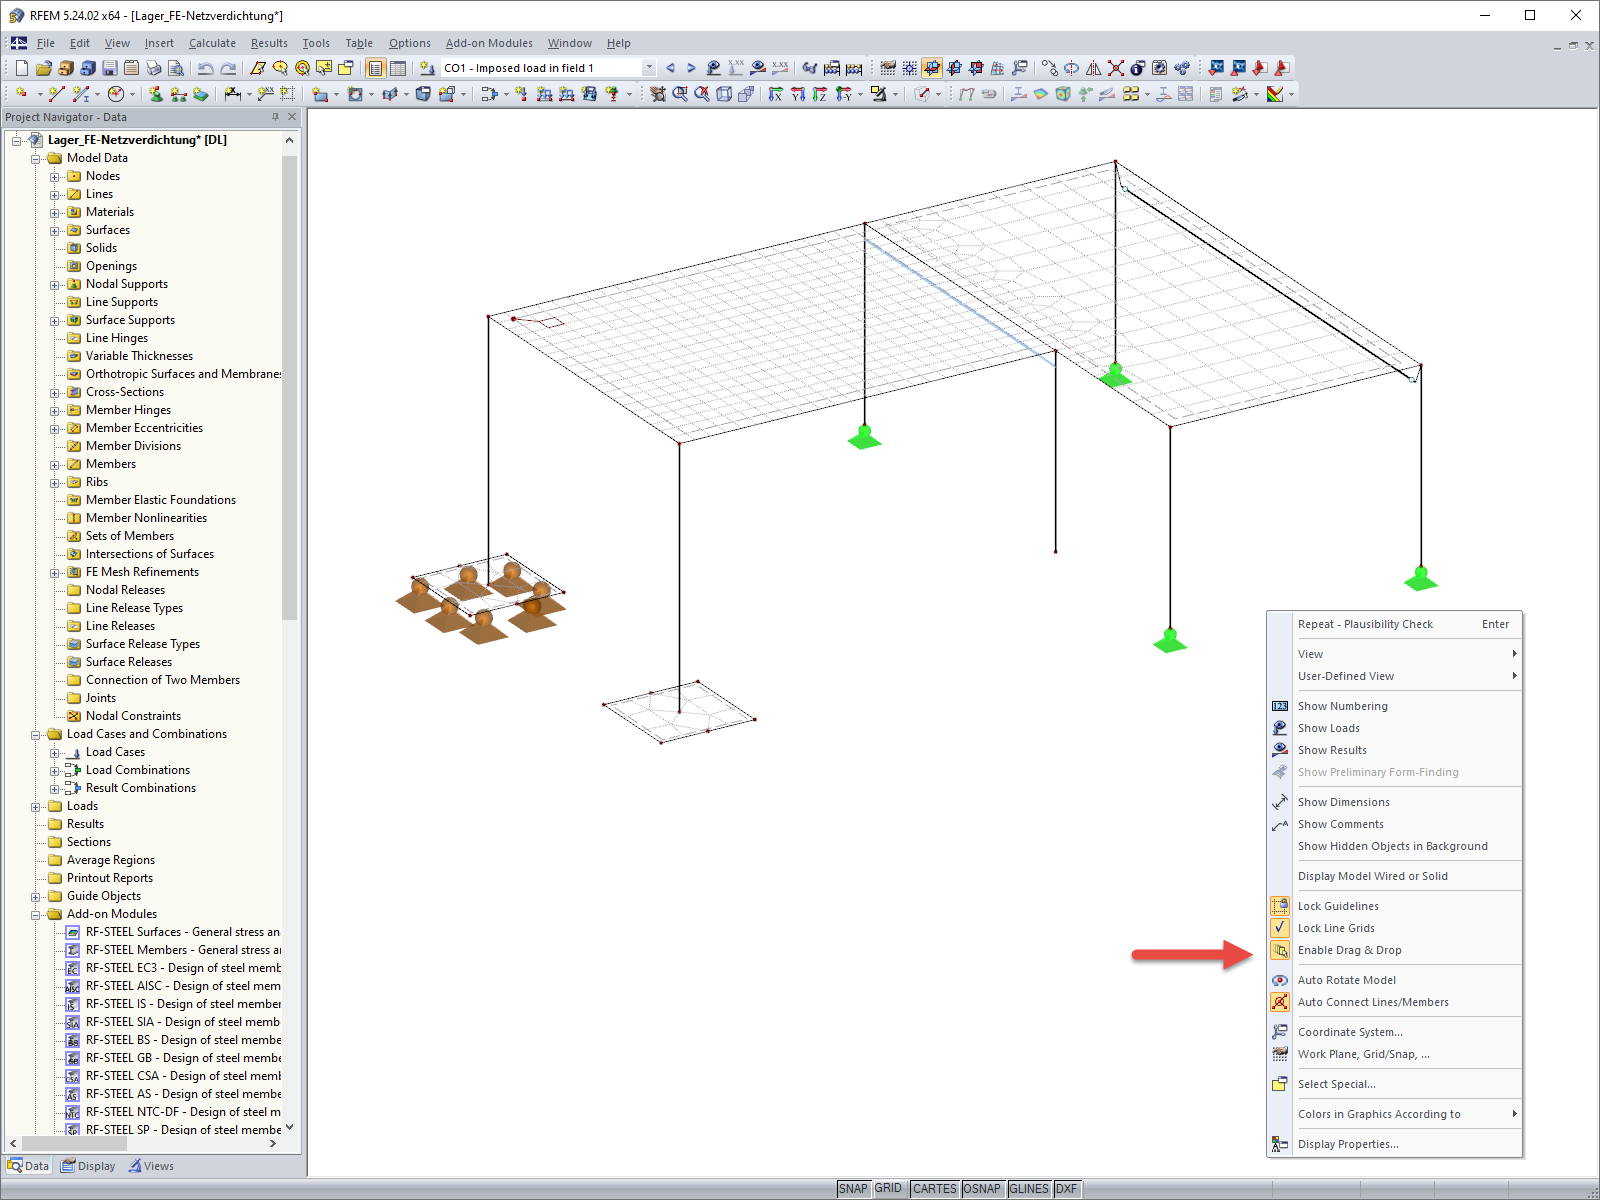Screen dimensions: 1600x1200
Task: Toggle GRID in the status bar
Action: point(888,1189)
